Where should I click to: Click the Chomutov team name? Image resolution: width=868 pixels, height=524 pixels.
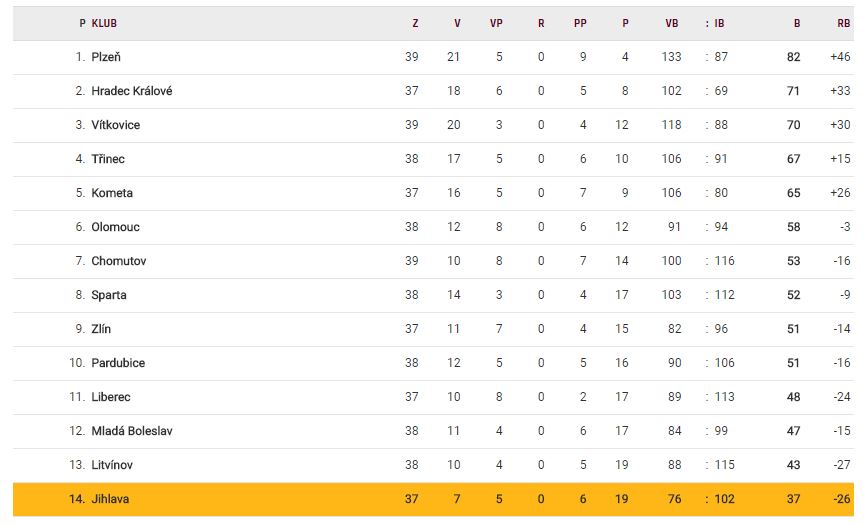[x=118, y=261]
